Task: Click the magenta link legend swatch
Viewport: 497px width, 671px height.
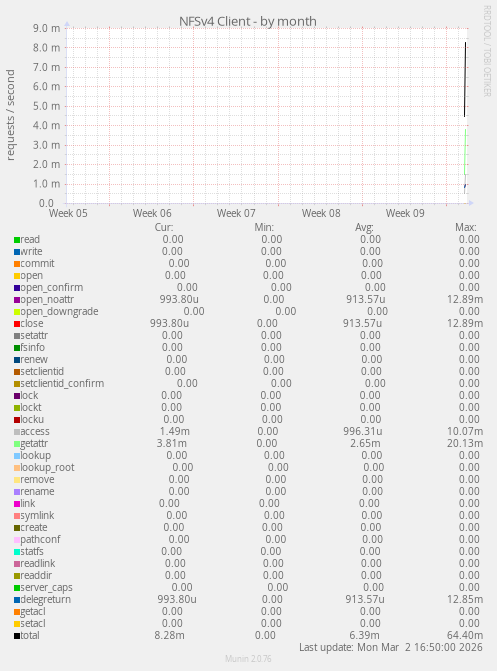Action: [x=17, y=504]
